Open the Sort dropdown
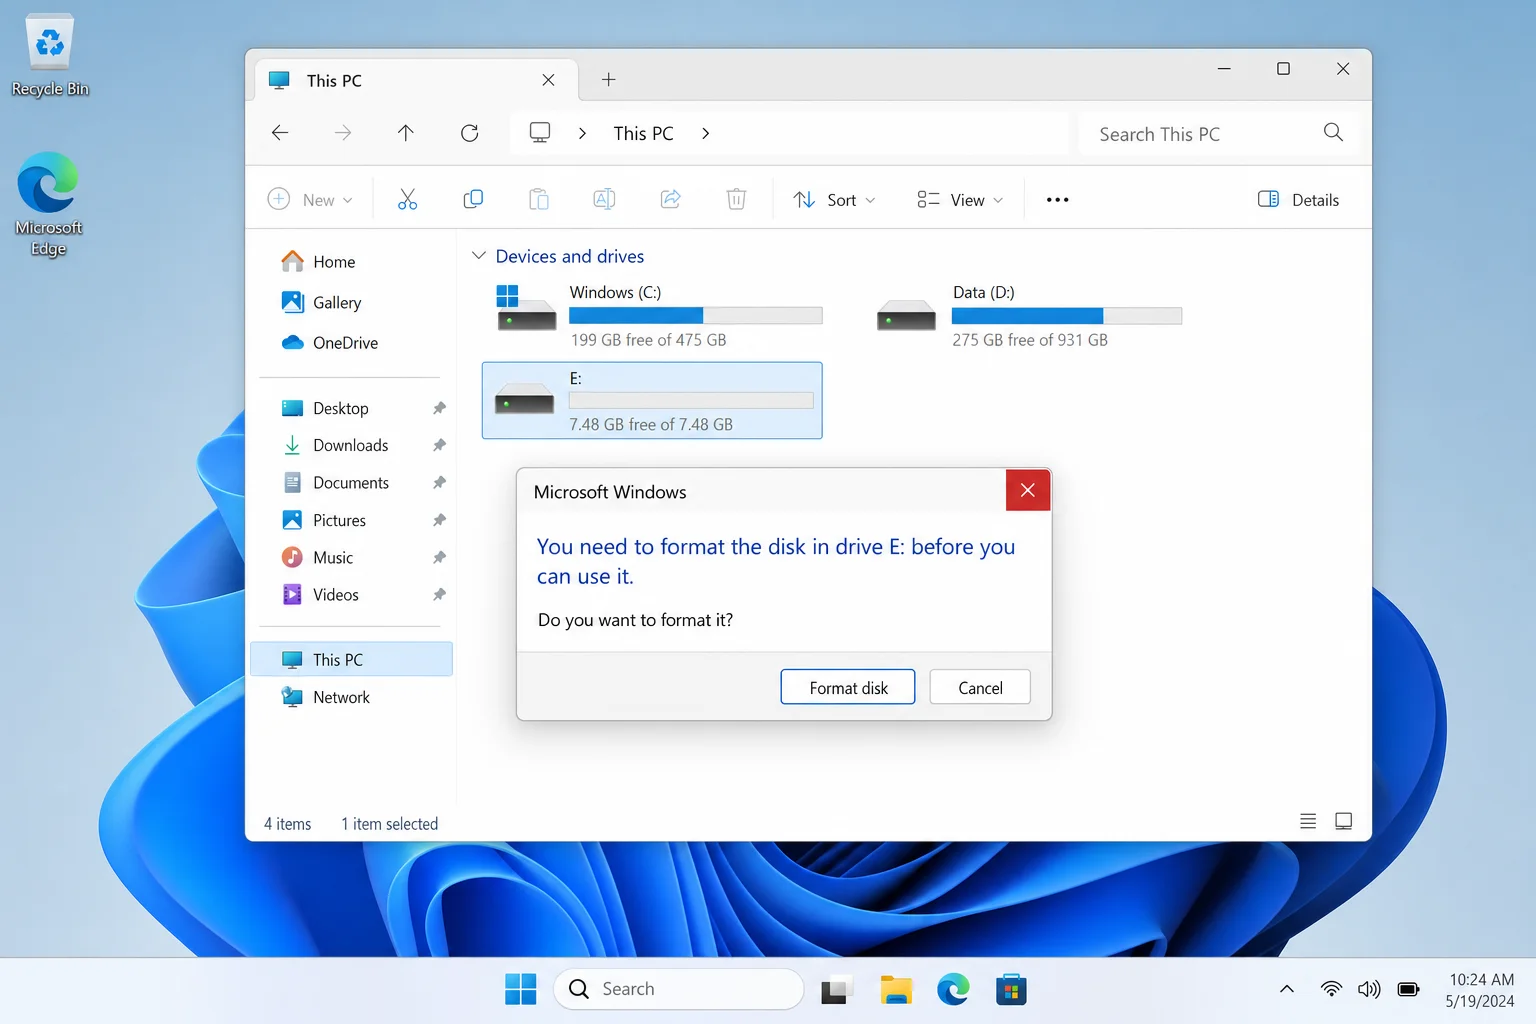Image resolution: width=1536 pixels, height=1024 pixels. 834,200
